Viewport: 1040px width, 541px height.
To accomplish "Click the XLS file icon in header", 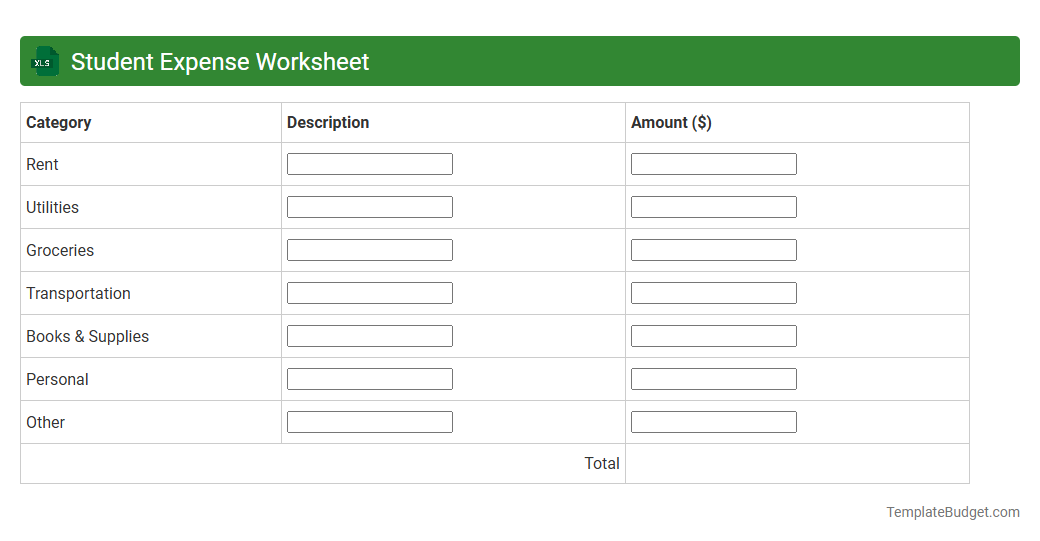I will 45,62.
